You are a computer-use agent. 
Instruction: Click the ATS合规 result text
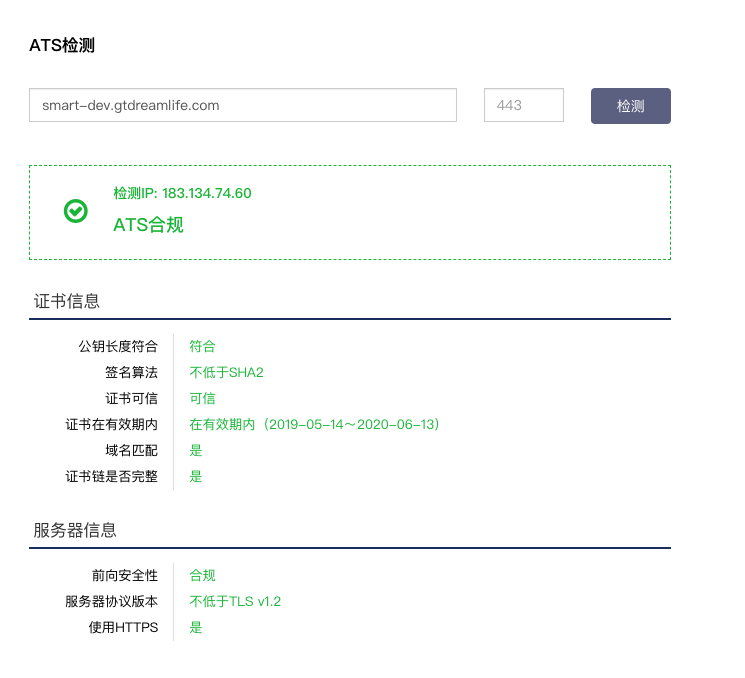click(x=148, y=225)
